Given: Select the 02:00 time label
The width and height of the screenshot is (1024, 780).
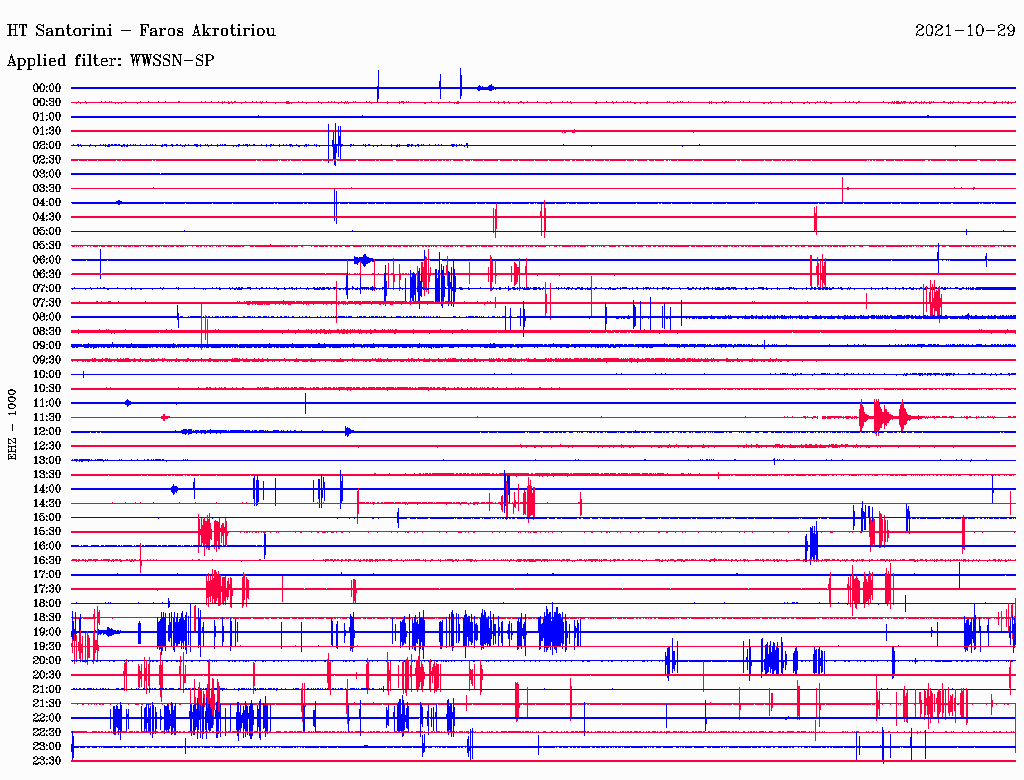Looking at the screenshot, I should tap(47, 146).
